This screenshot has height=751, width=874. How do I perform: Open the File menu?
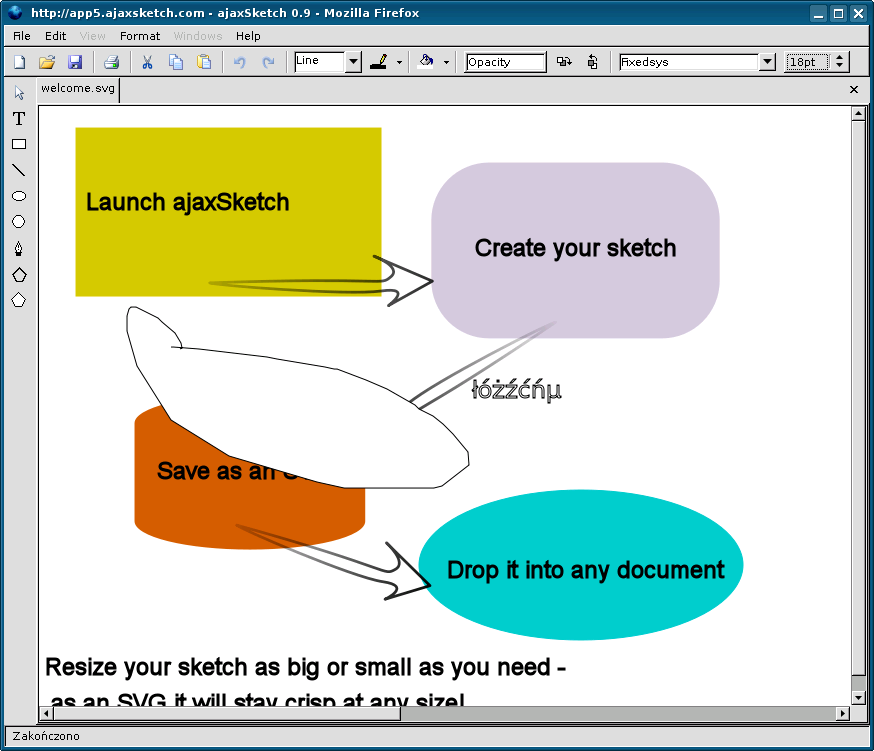tap(22, 36)
